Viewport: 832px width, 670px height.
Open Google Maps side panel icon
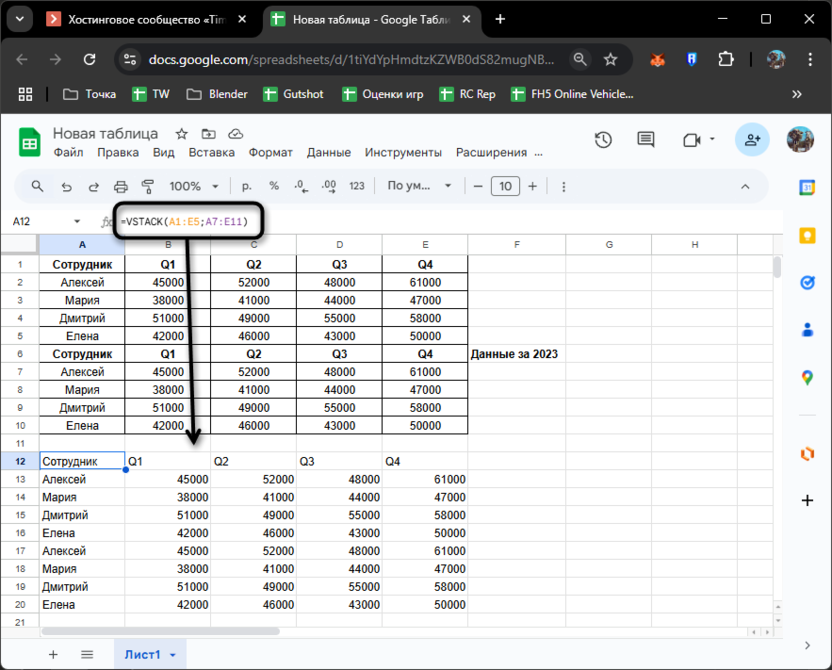807,377
